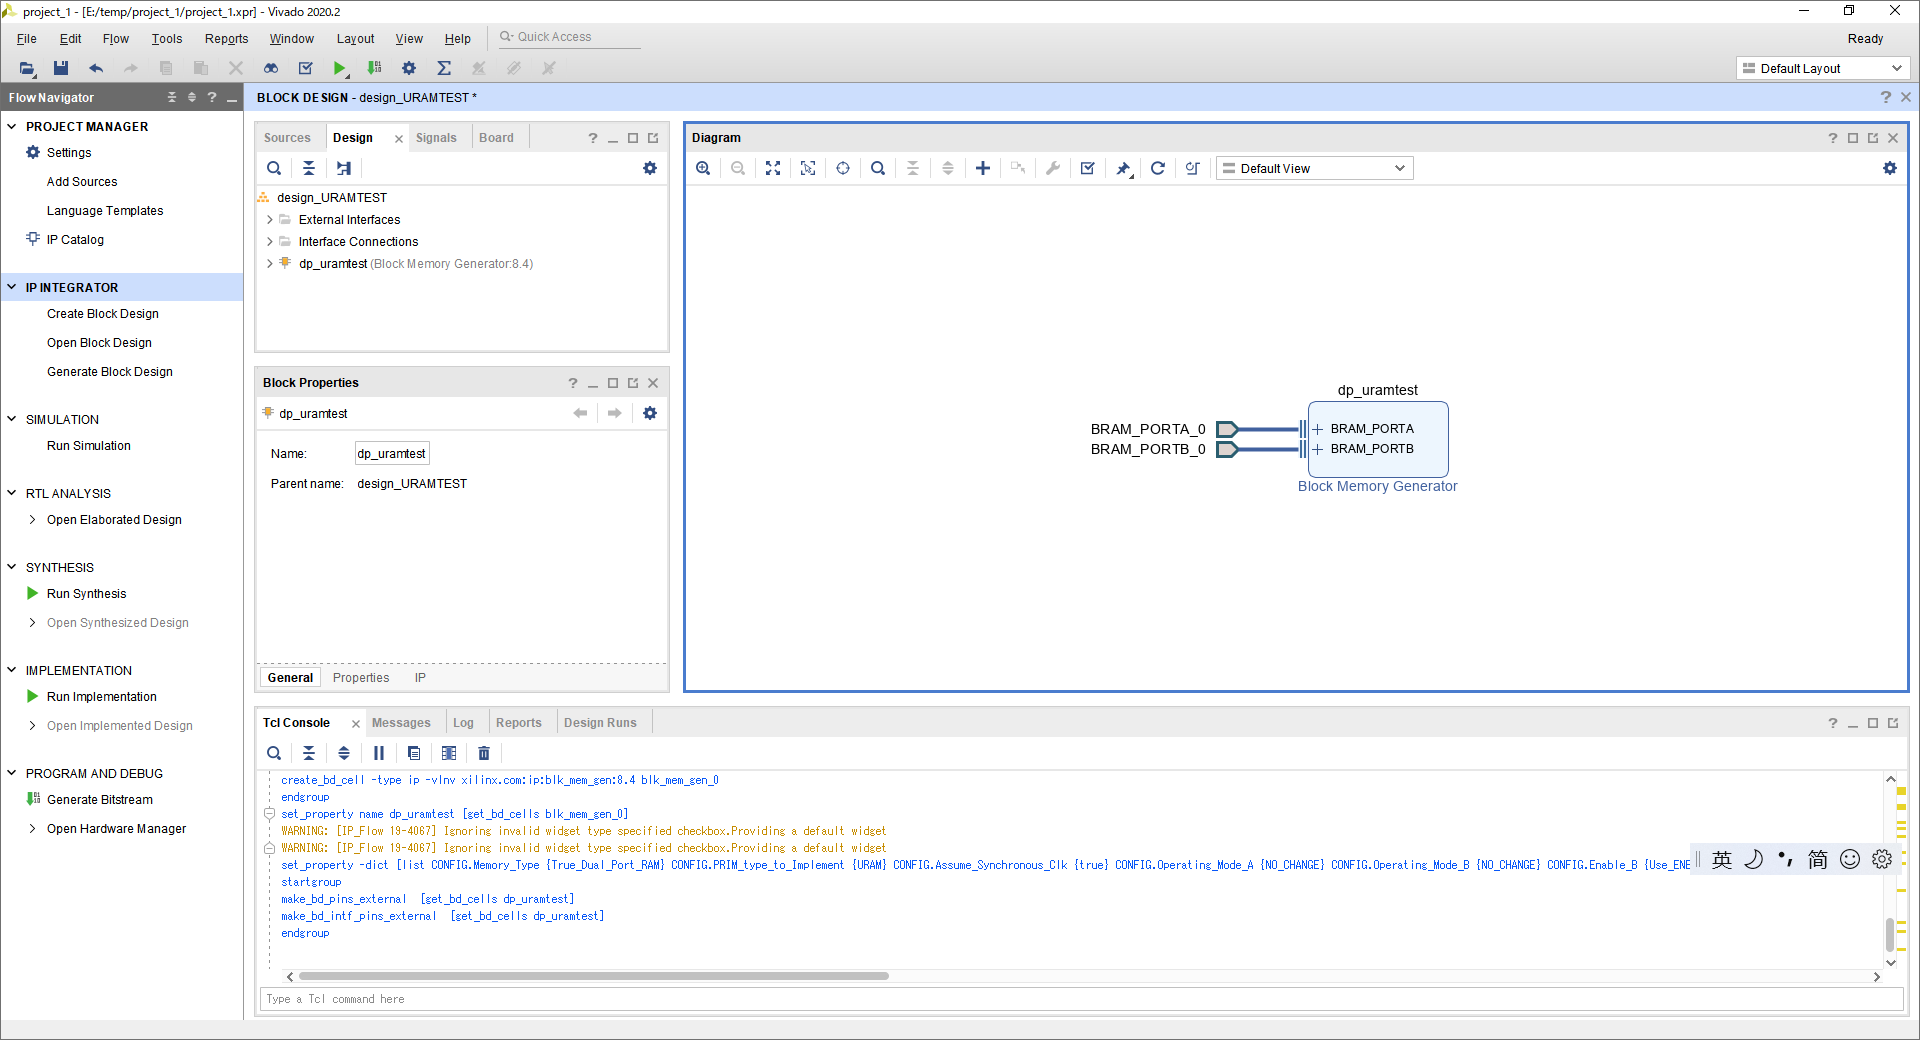
Task: Click Tcl Console horizontal scrollbar
Action: pyautogui.click(x=593, y=976)
